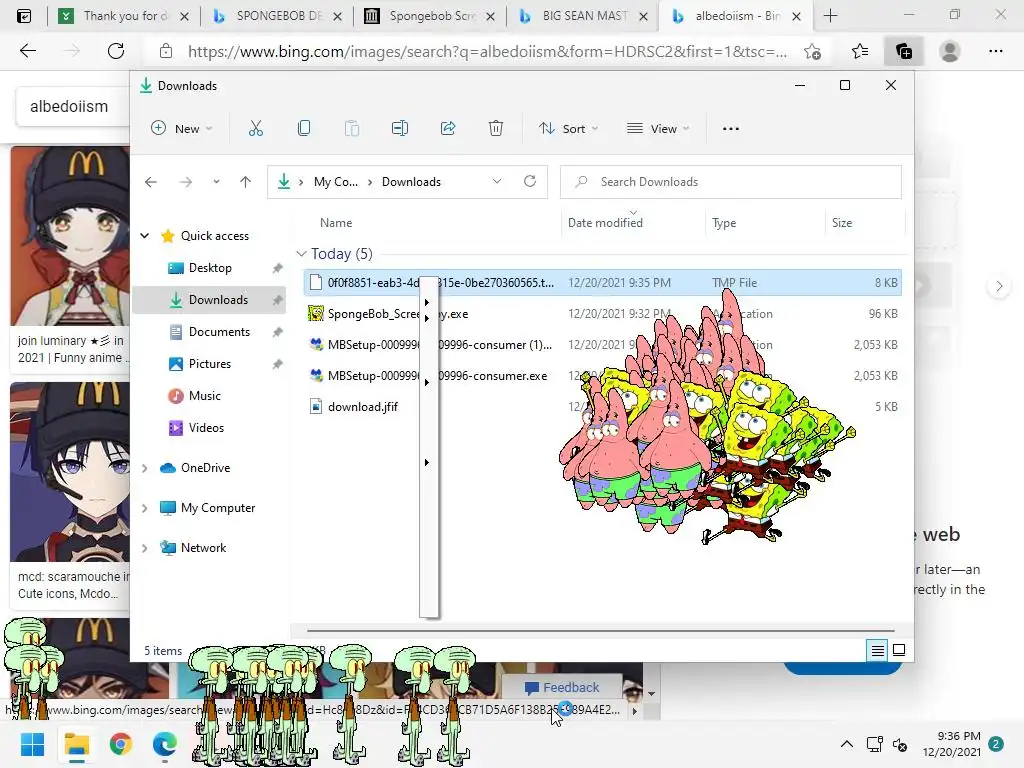Open the Edge Favorites list icon
Viewport: 1024px width, 768px height.
pyautogui.click(x=859, y=51)
